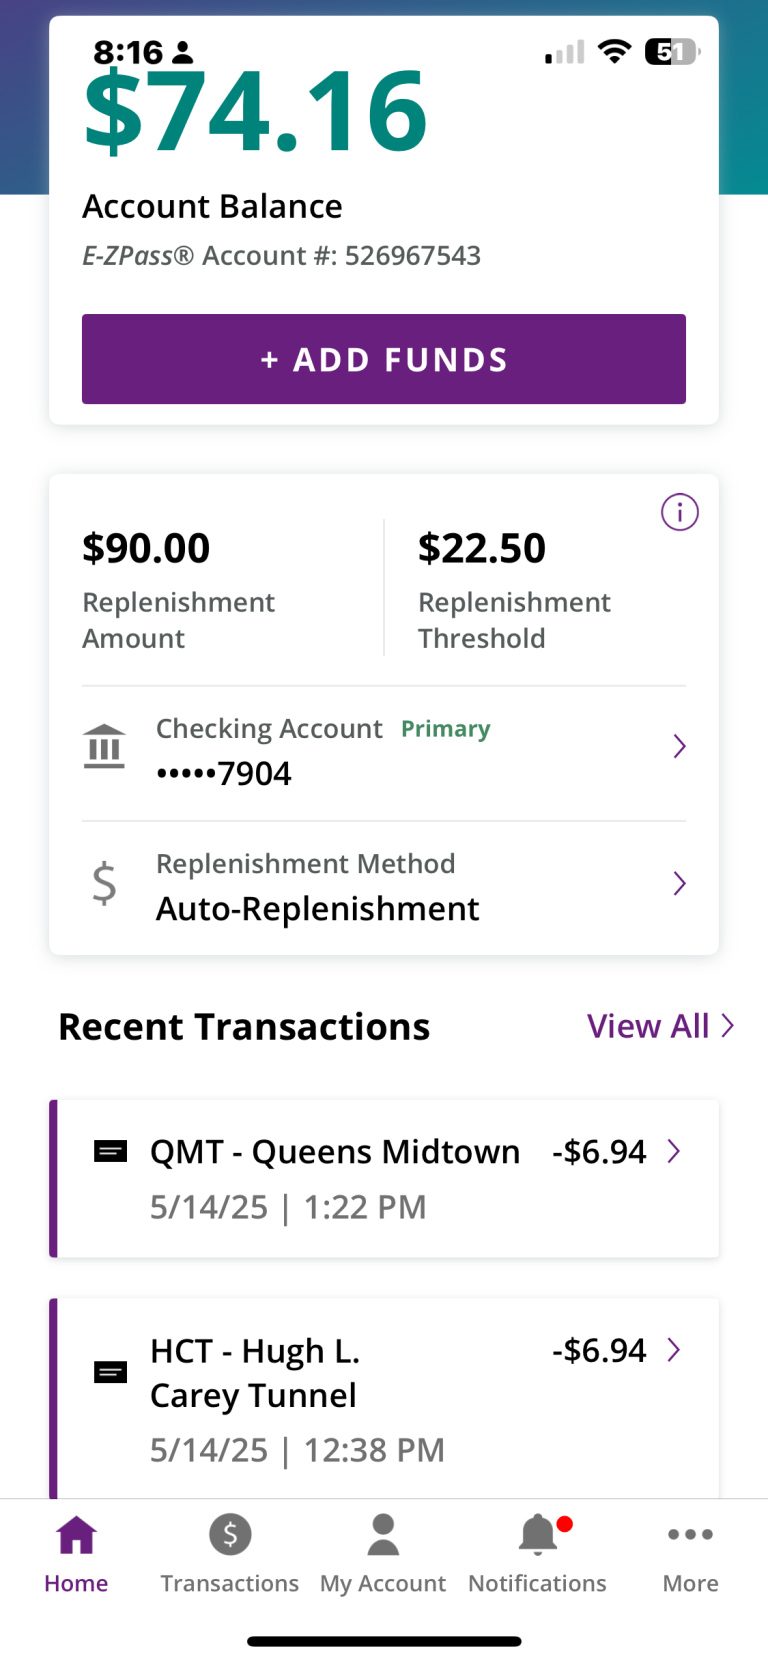Screen dimensions: 768x1663
Task: Open Hugh L. Carey Tunnel transaction chevron
Action: point(674,1350)
